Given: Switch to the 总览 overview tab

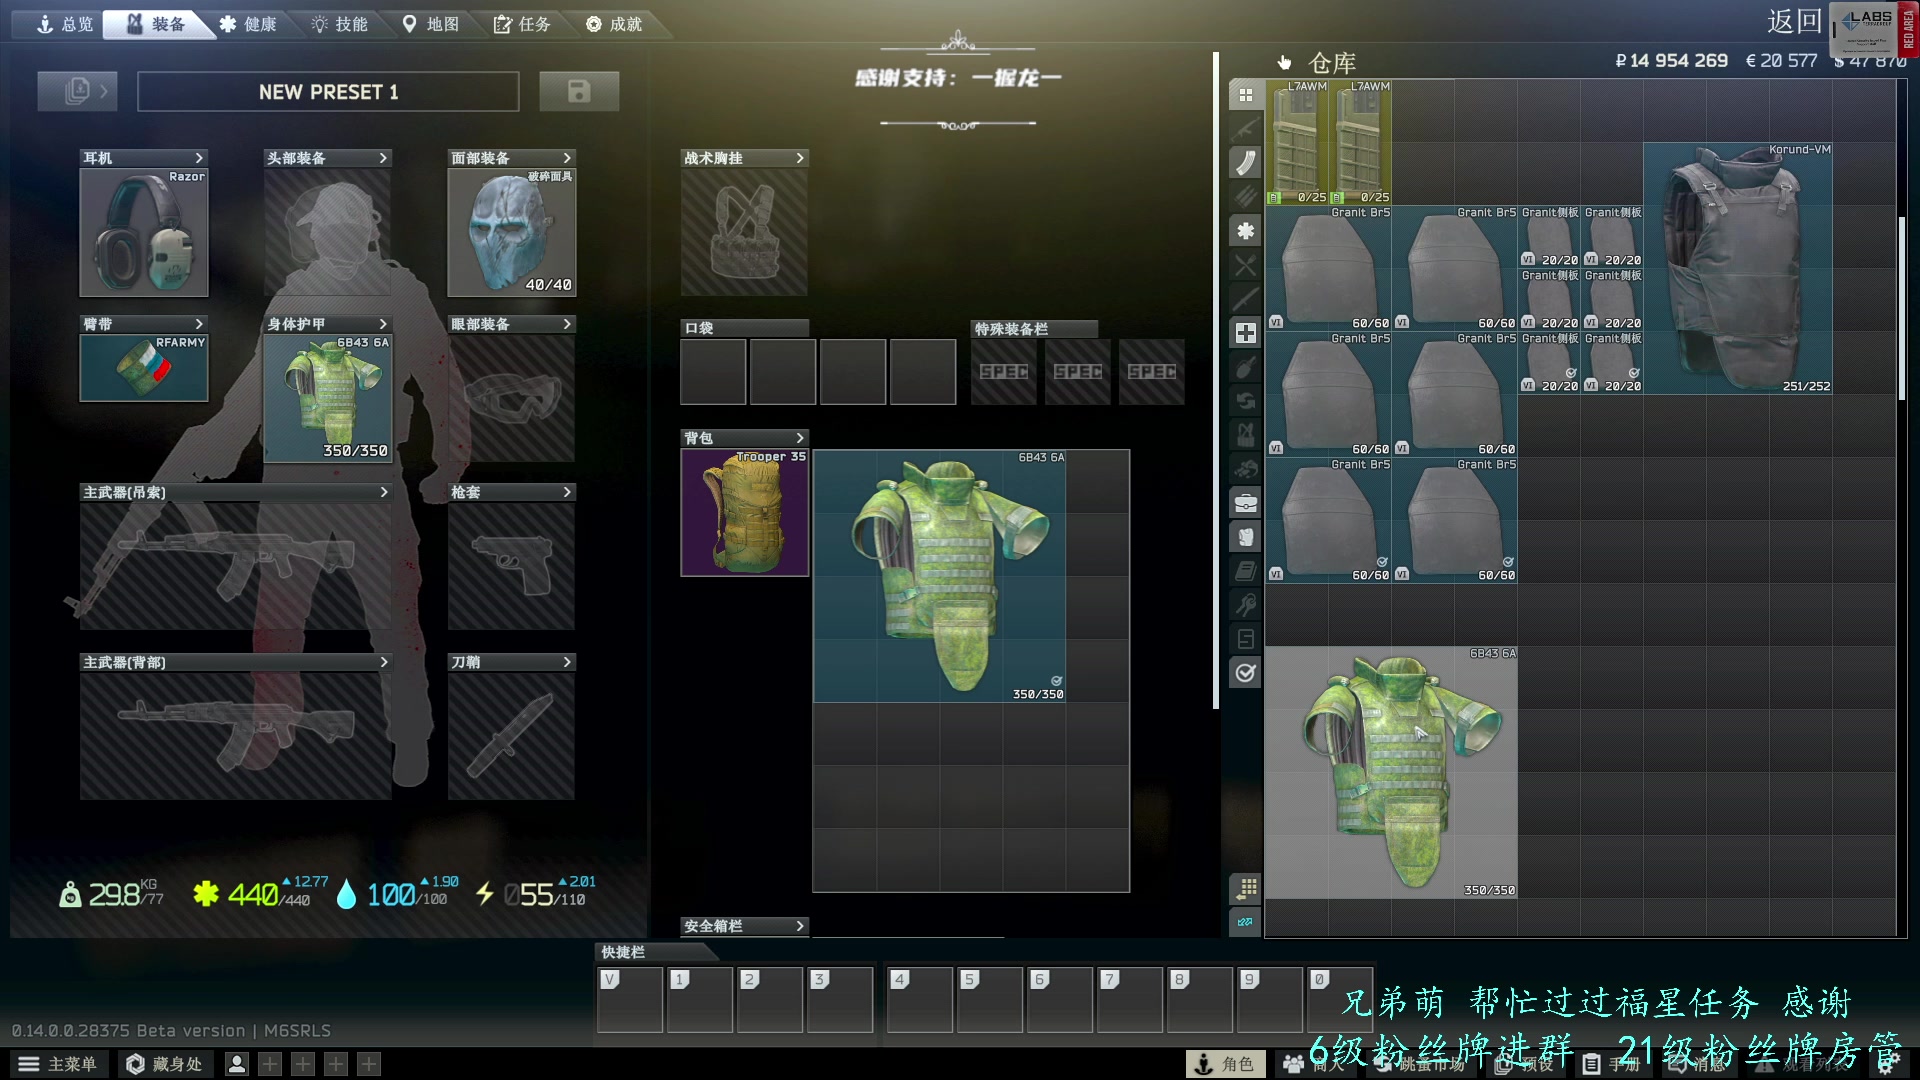Looking at the screenshot, I should click(64, 24).
